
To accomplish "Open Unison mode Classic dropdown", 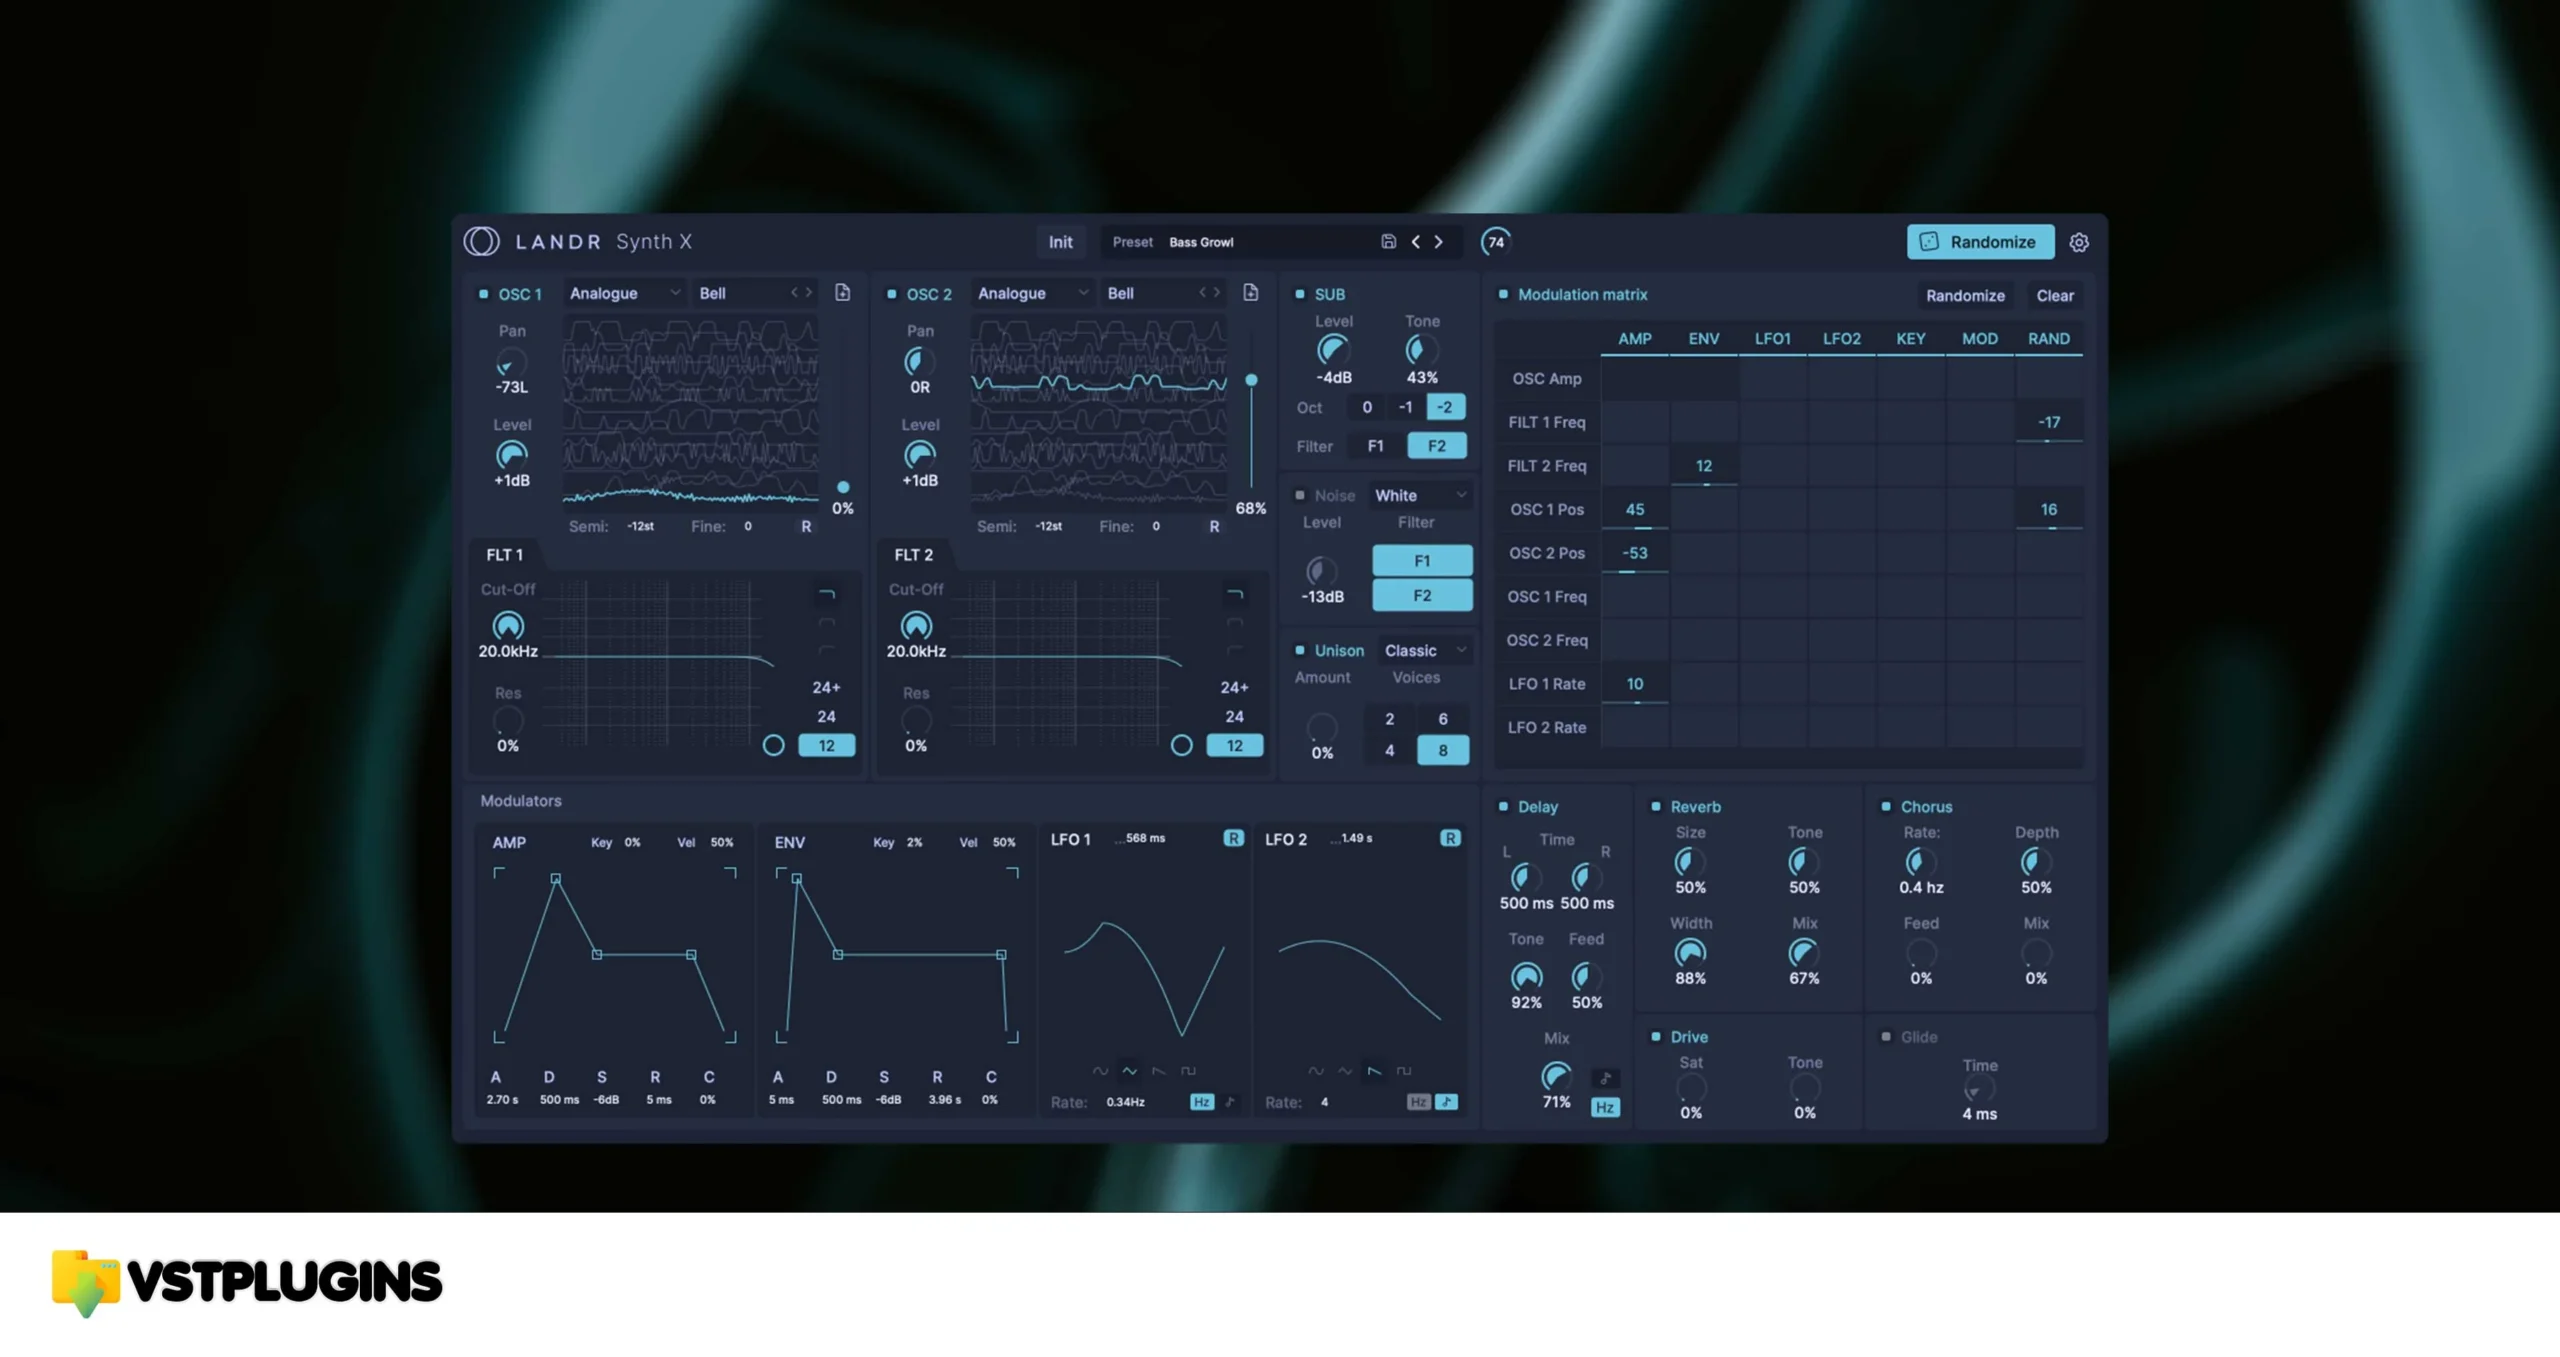I will point(1425,650).
